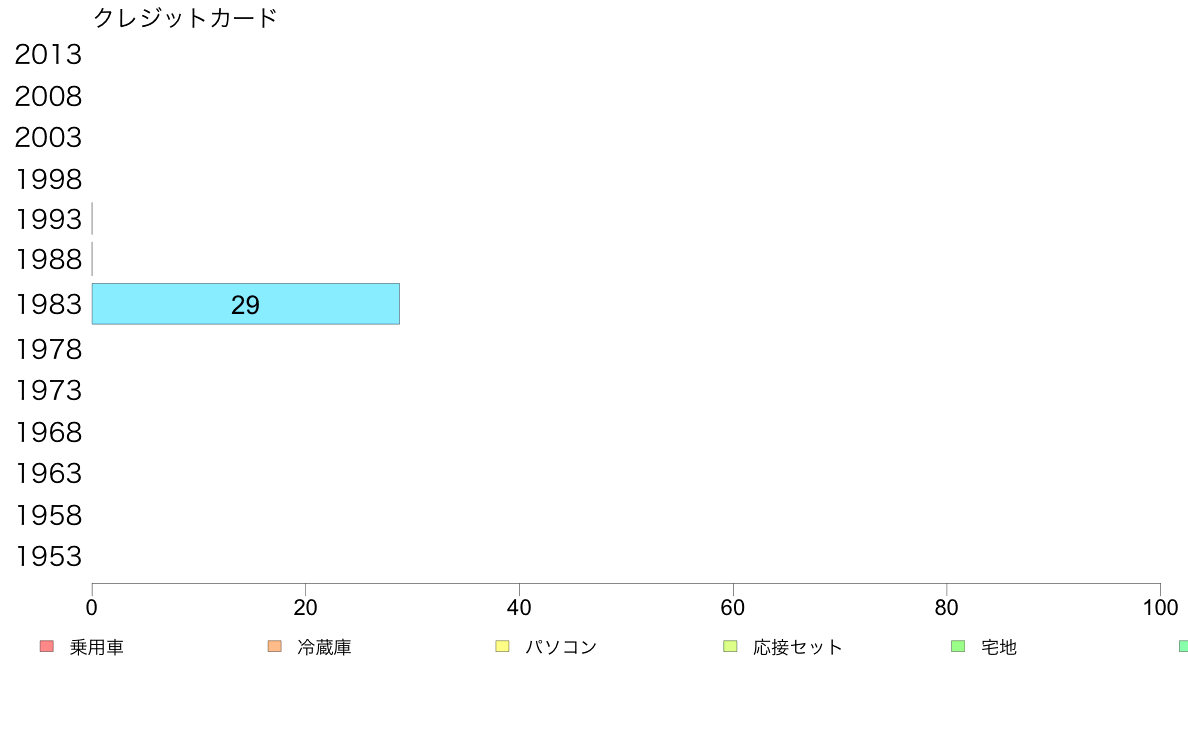Click the cyan 1983 bar showing 29
This screenshot has height=736, width=1188.
245,304
